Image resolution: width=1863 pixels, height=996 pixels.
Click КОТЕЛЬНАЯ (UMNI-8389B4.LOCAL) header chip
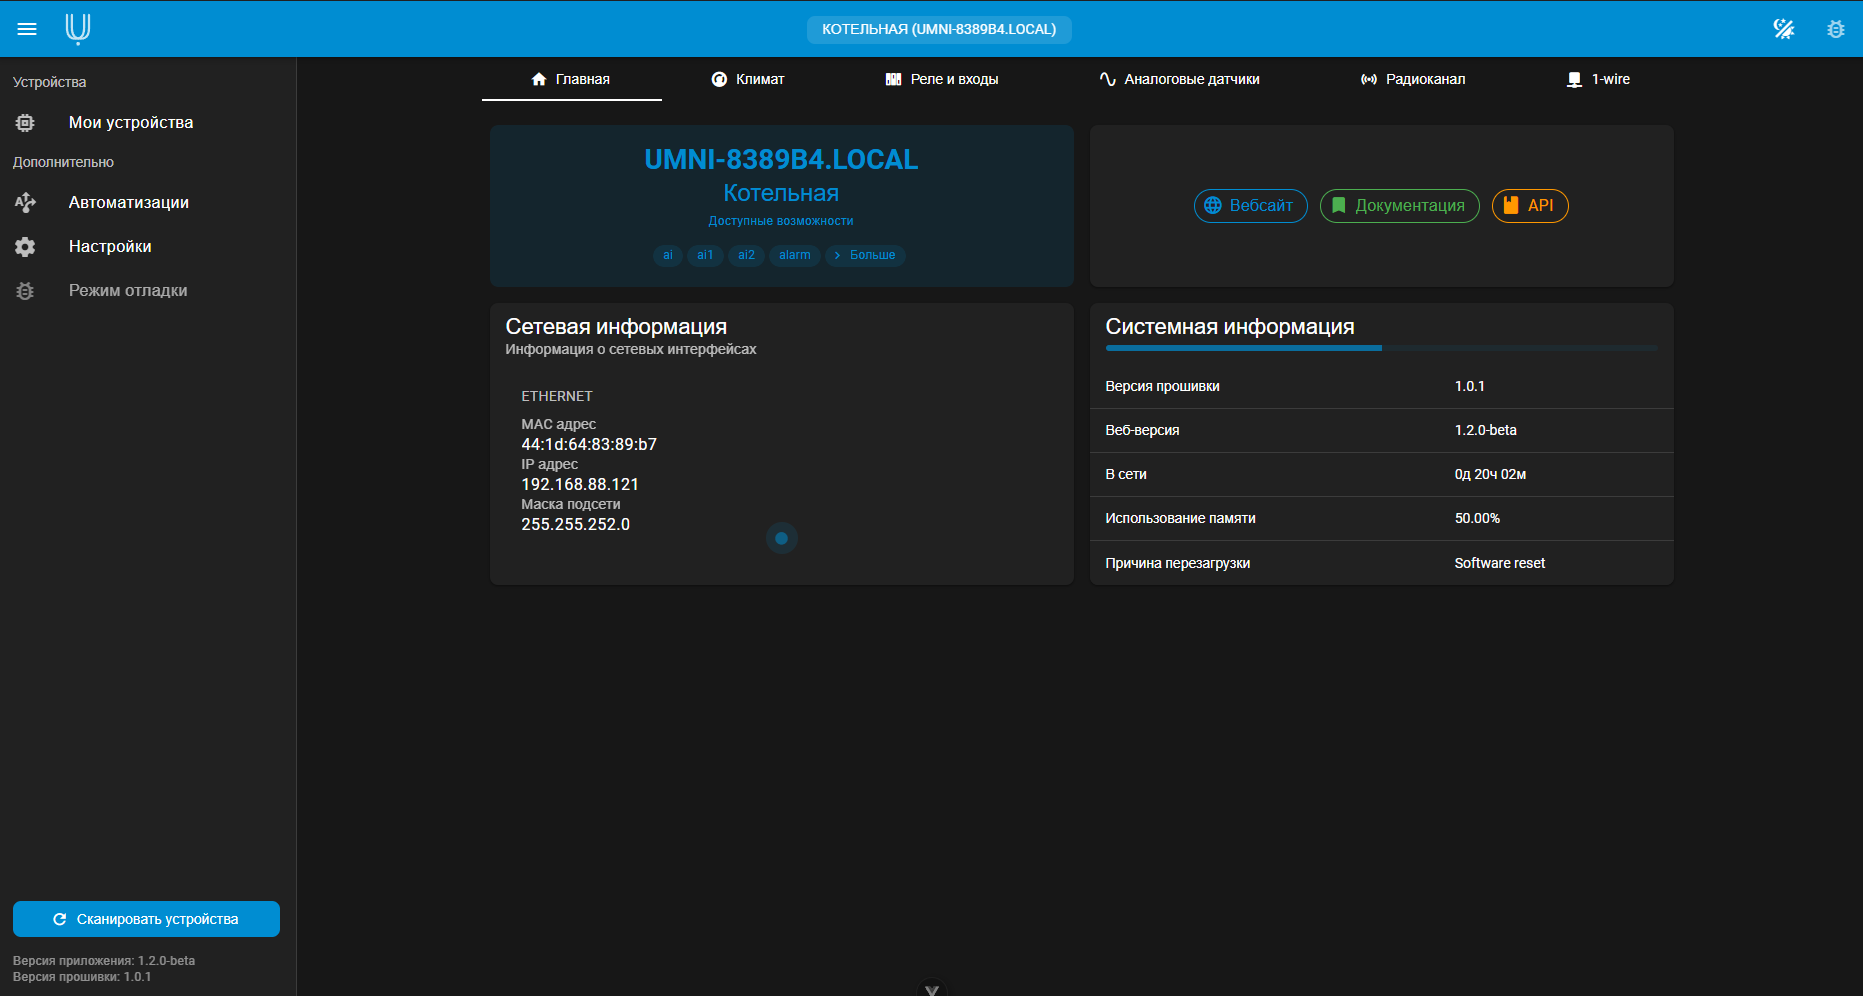pyautogui.click(x=939, y=29)
